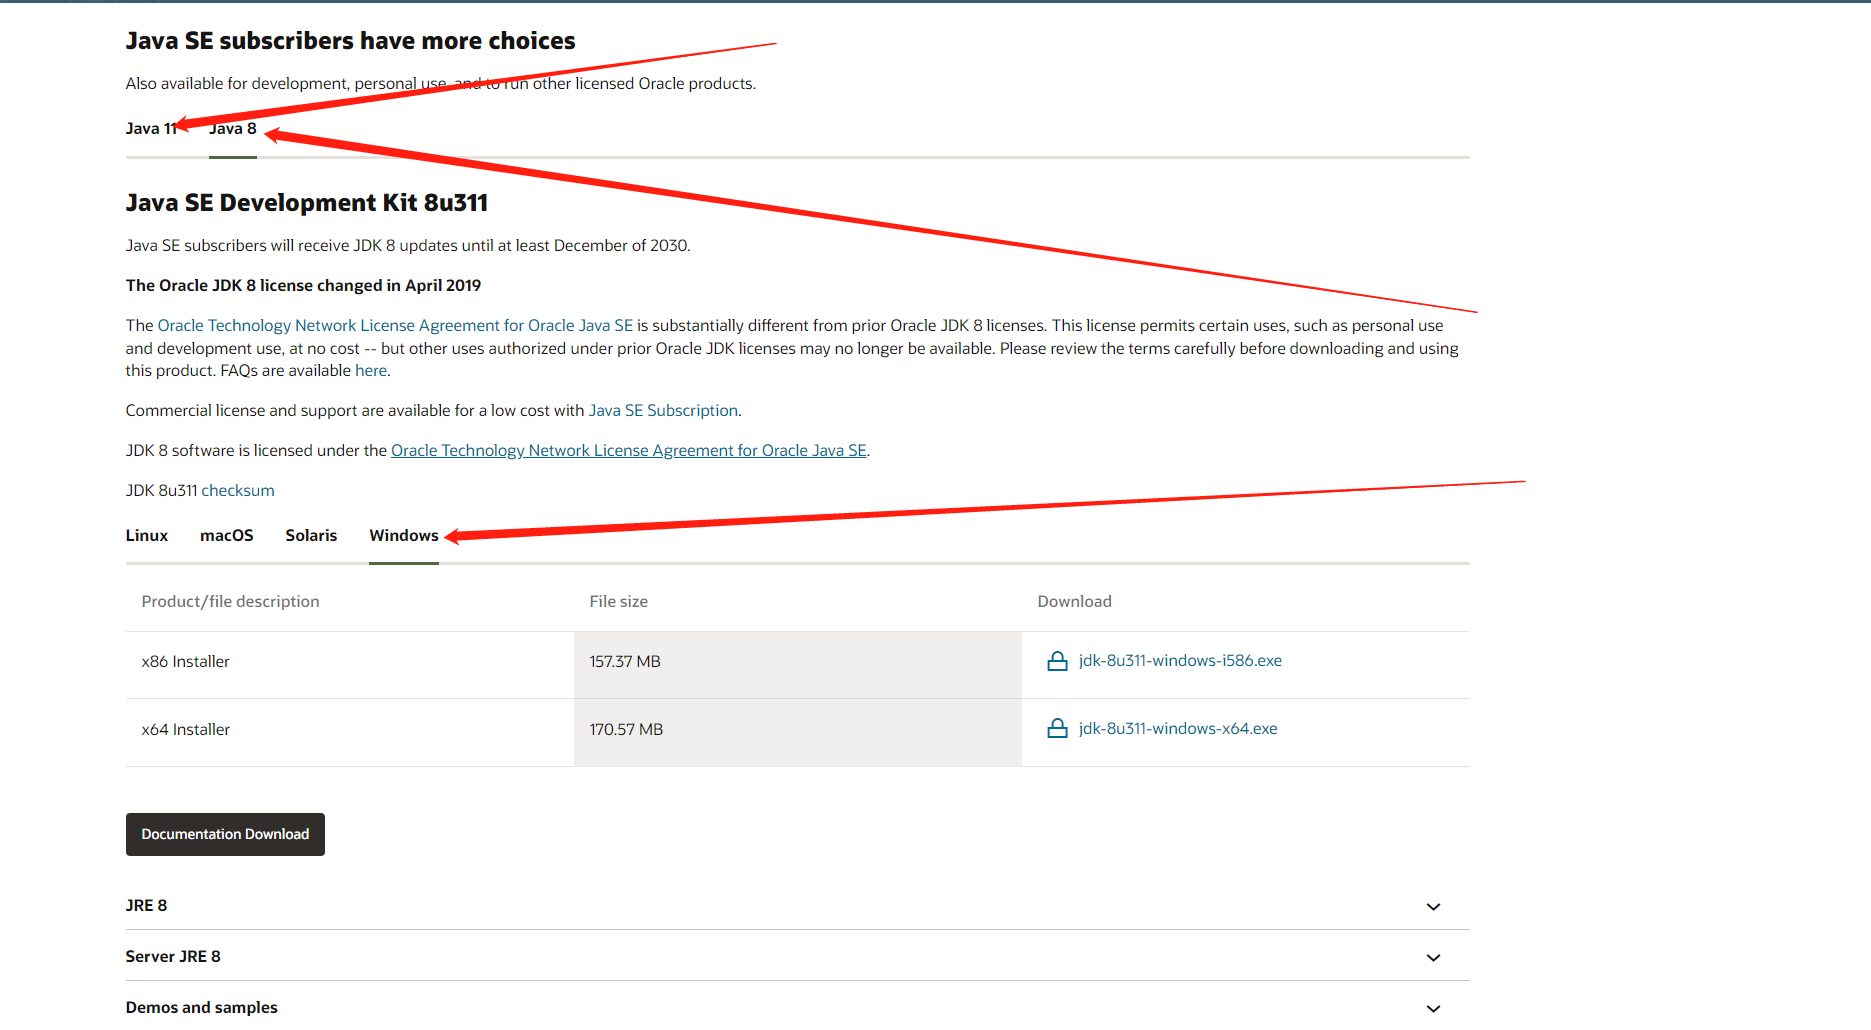Select the Windows downloads tab
The width and height of the screenshot is (1871, 1030).
[403, 536]
